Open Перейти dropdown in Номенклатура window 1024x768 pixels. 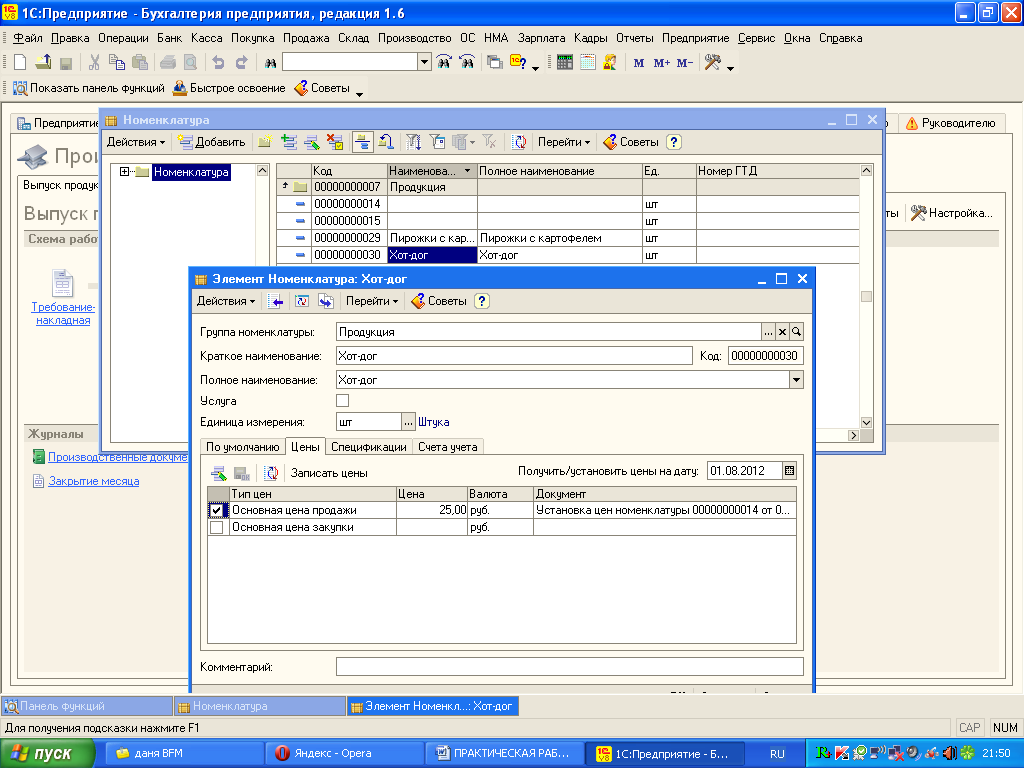(564, 142)
